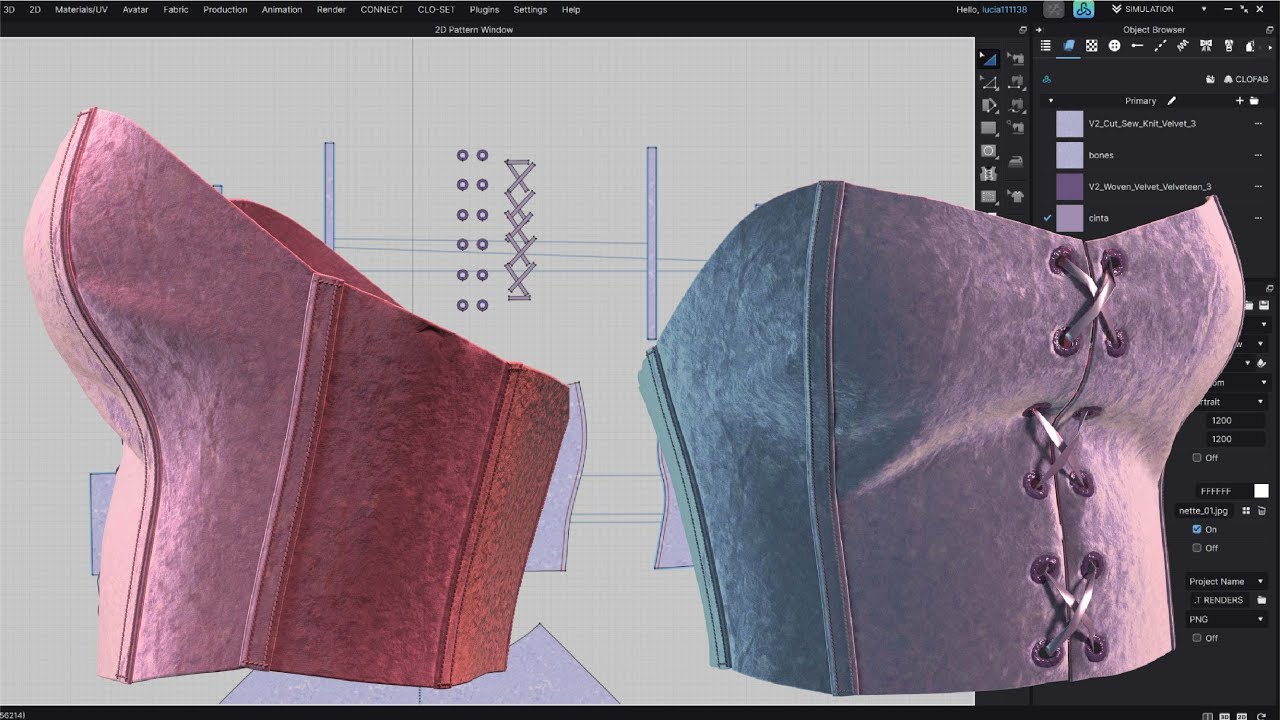Open the Plugins menu
Image resolution: width=1280 pixels, height=720 pixels.
coord(484,9)
